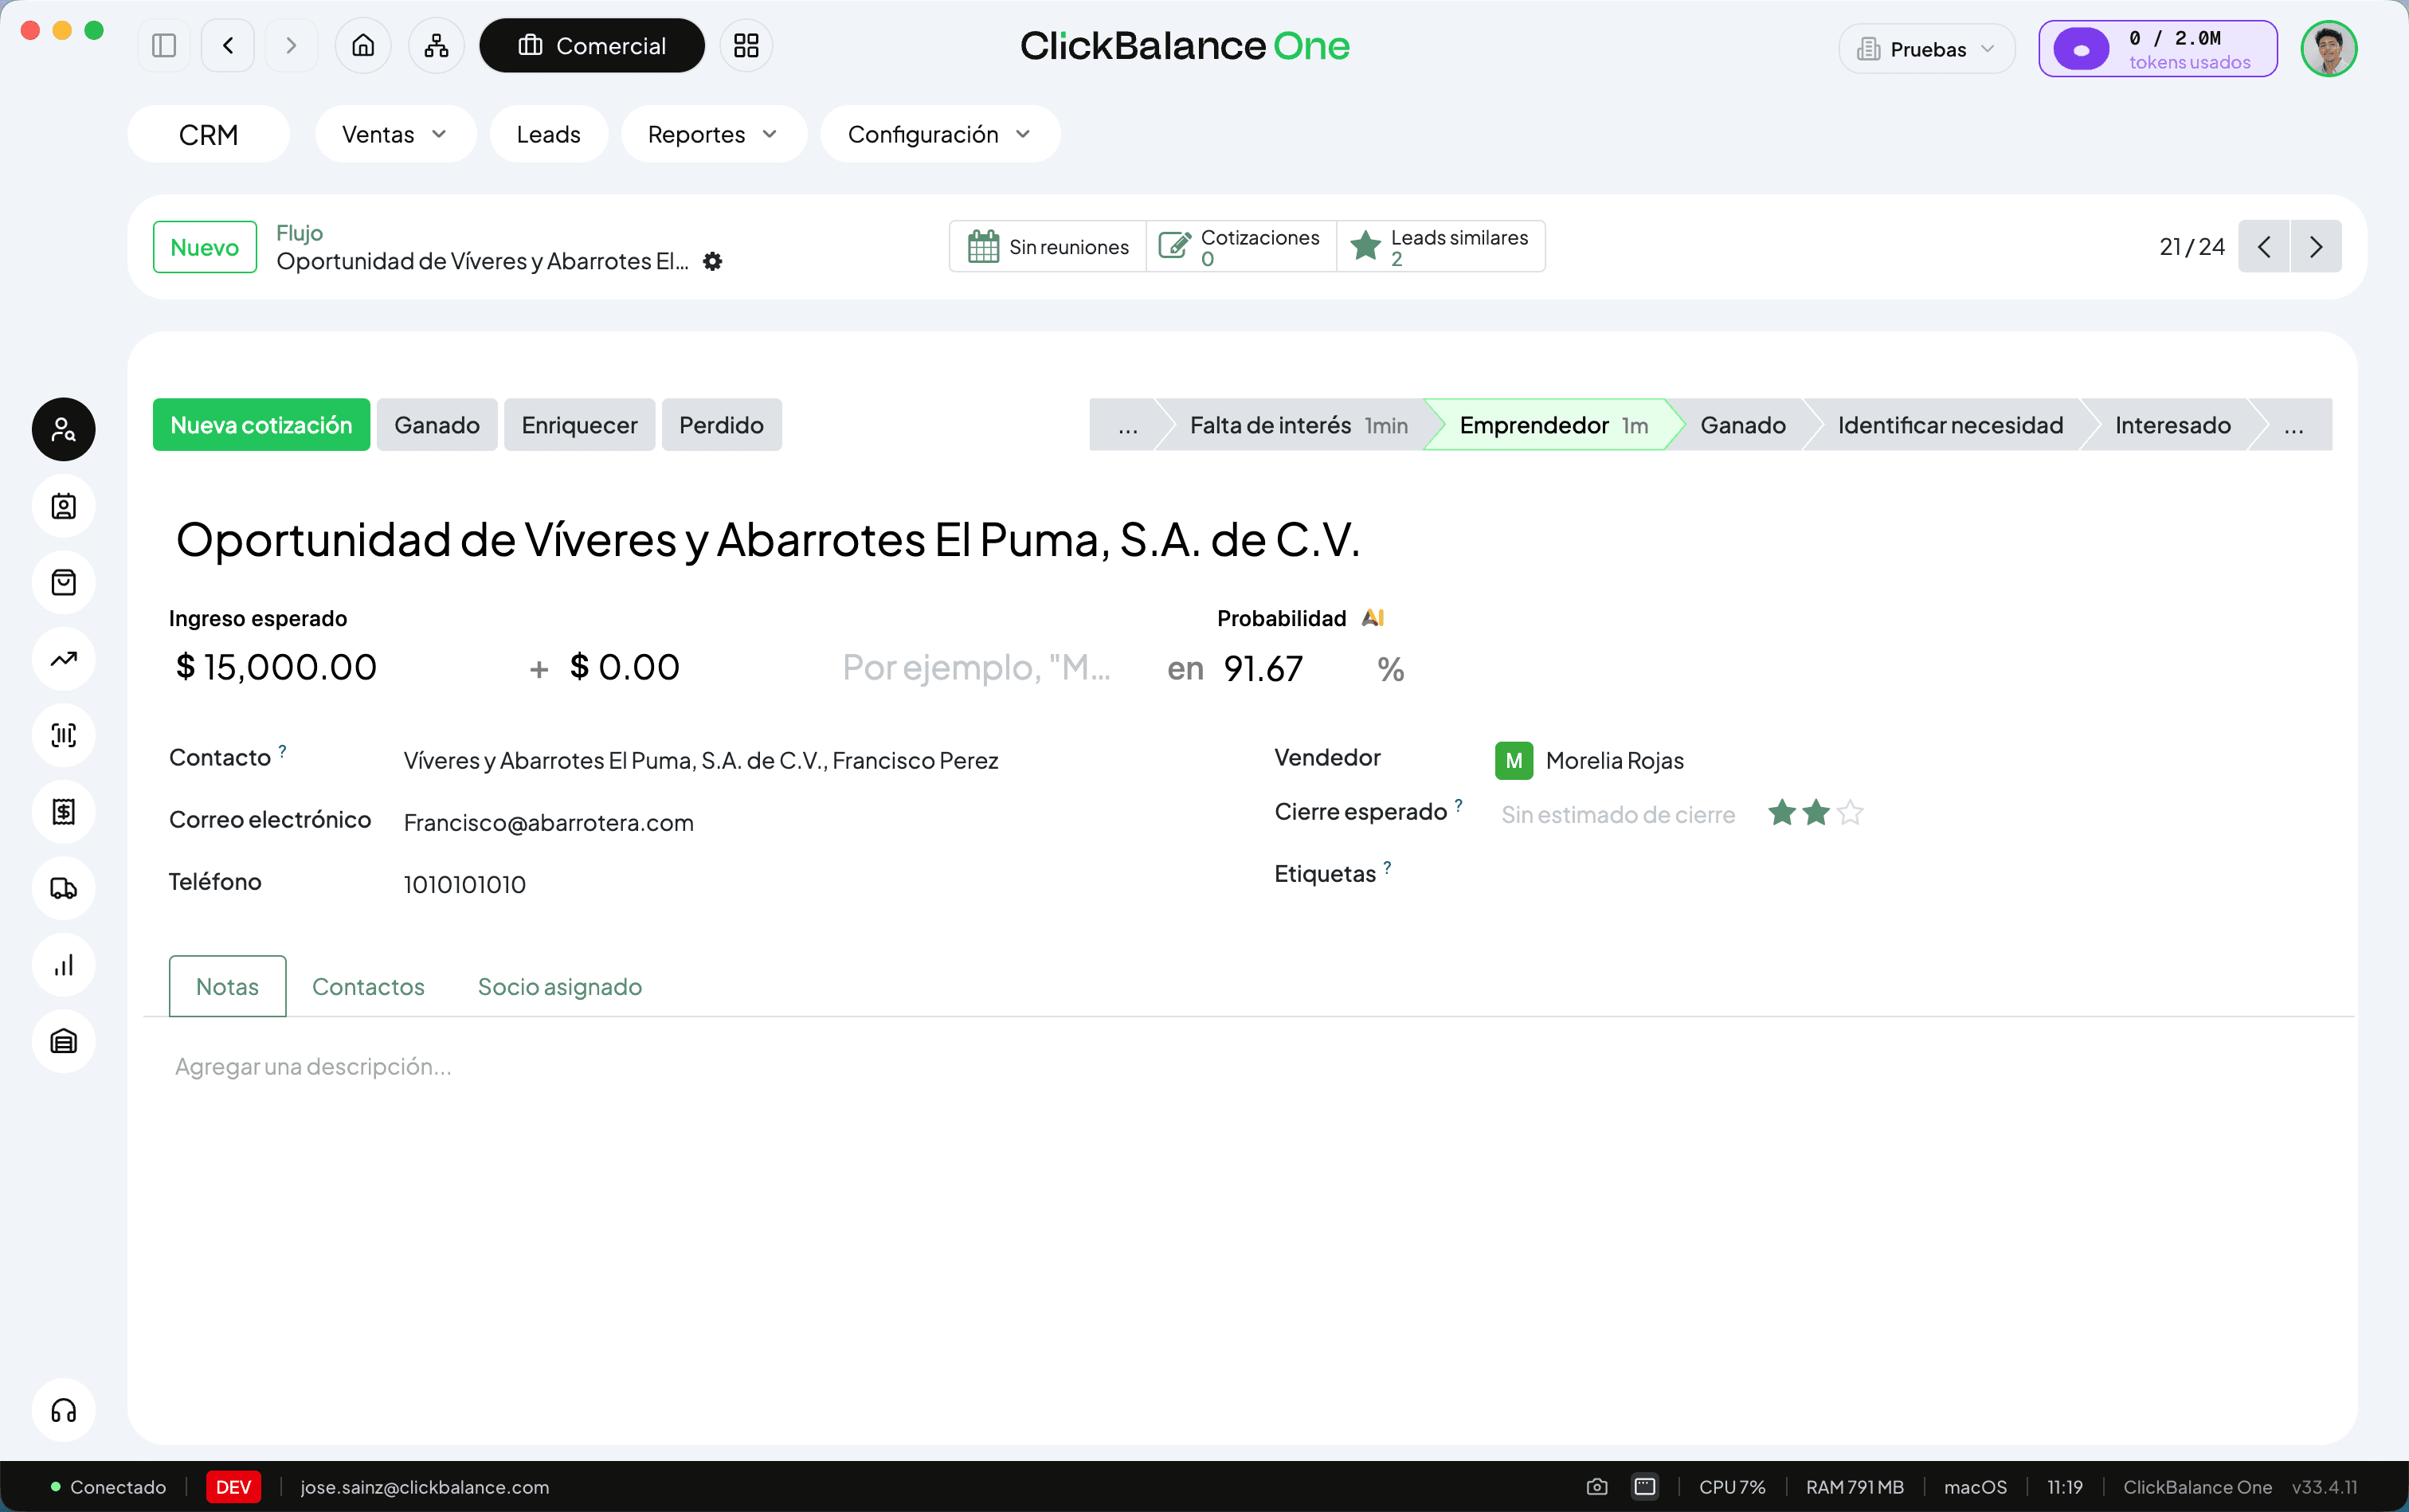Image resolution: width=2409 pixels, height=1512 pixels.
Task: Expand the Configuración dropdown menu
Action: 940,135
